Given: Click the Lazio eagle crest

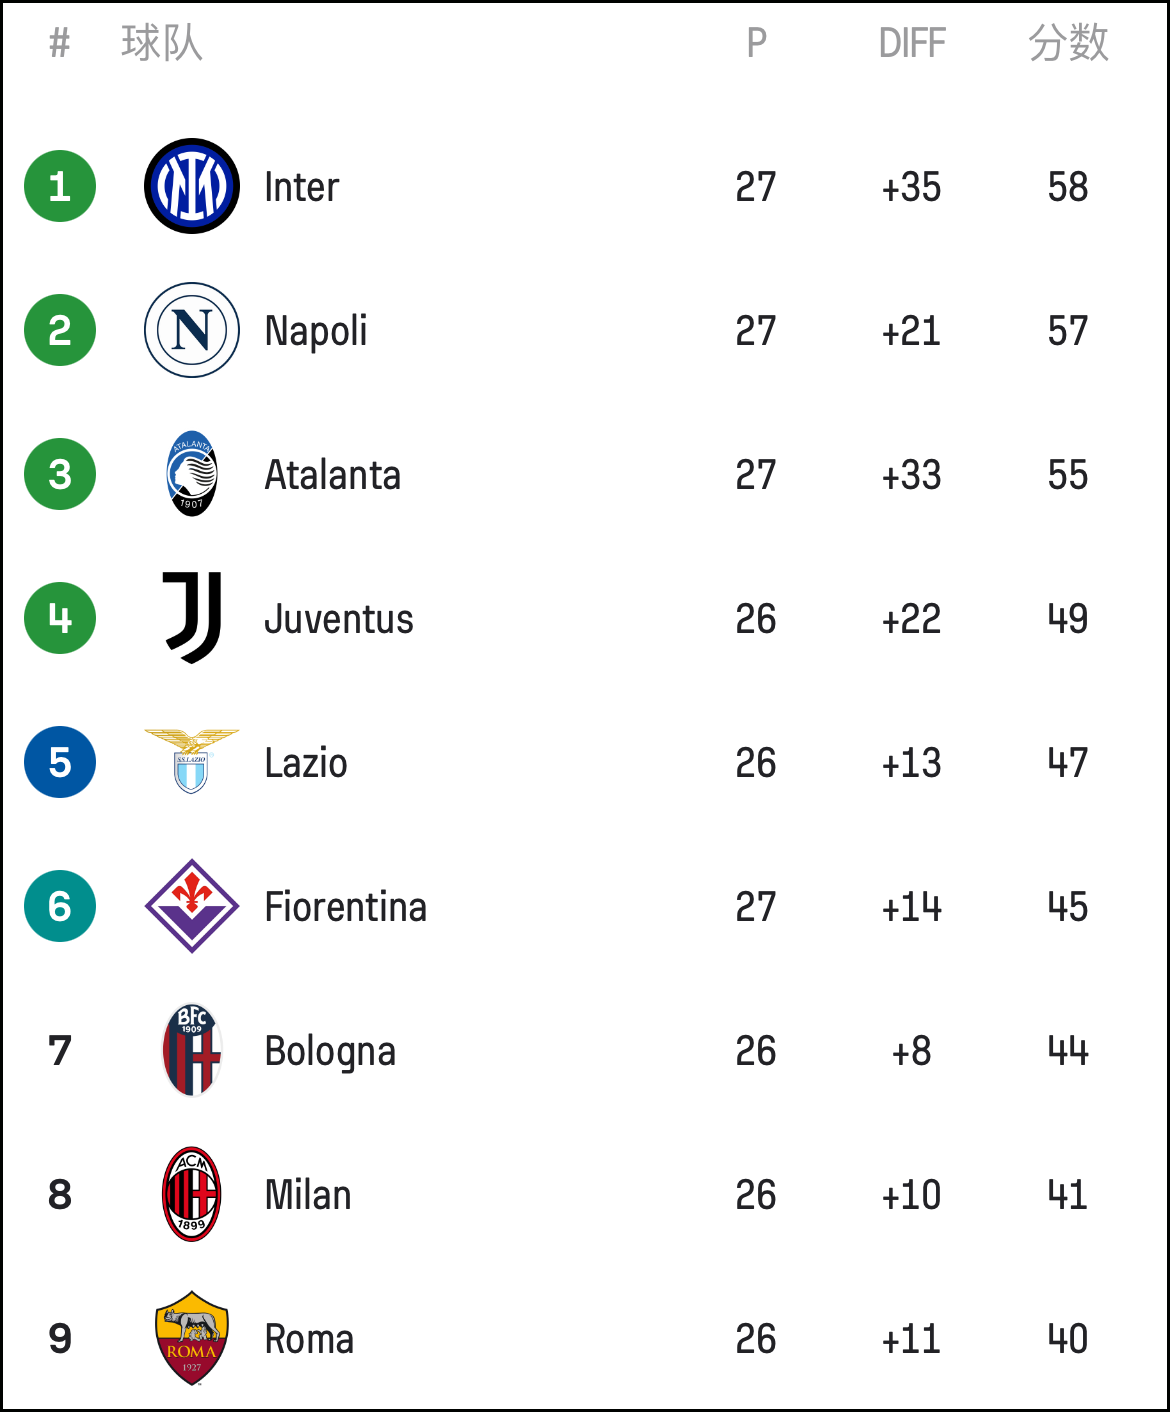Looking at the screenshot, I should click(192, 761).
